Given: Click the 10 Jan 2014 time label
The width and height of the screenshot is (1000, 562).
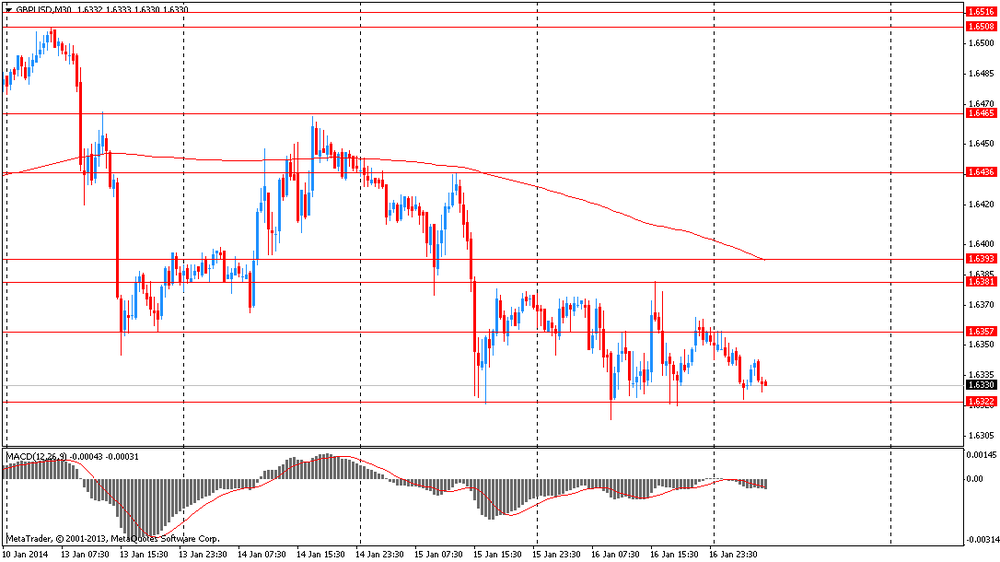Looking at the screenshot, I should 25,554.
